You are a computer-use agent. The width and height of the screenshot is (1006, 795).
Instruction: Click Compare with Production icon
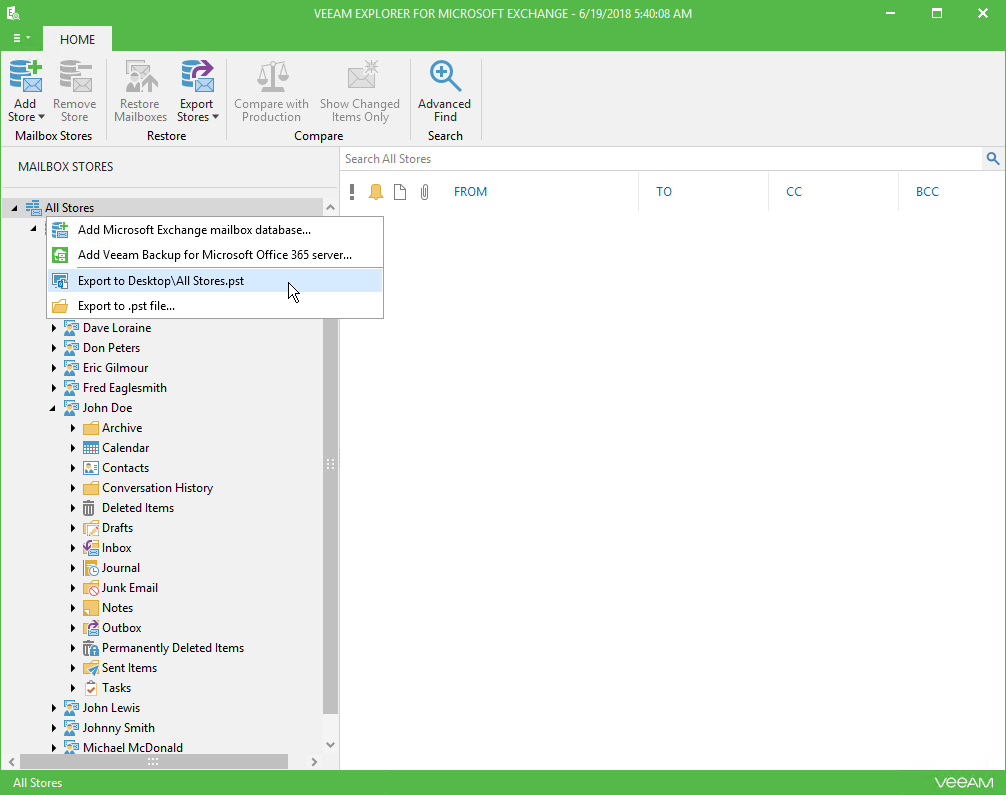272,76
